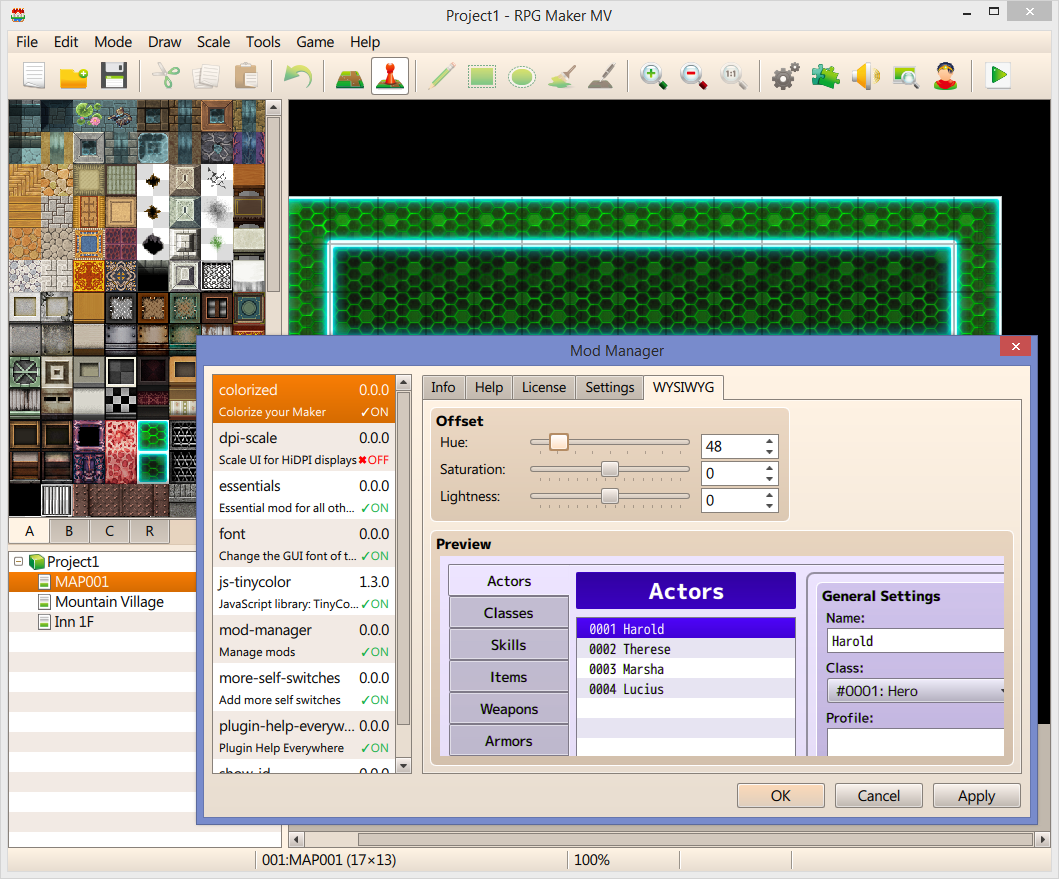Toggle the colorized mod ON status

coord(375,412)
